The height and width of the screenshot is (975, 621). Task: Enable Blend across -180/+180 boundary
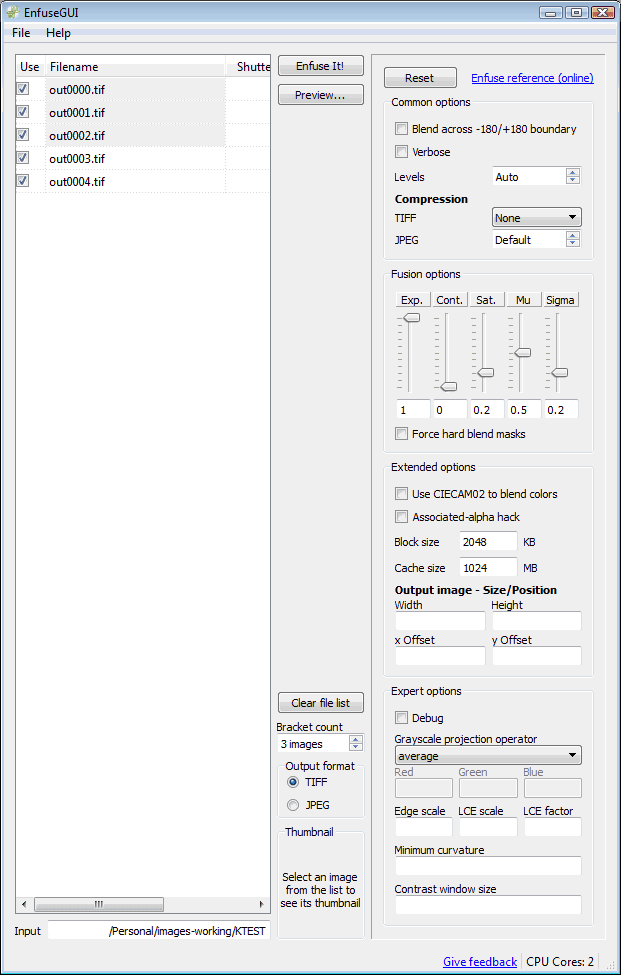(x=402, y=129)
